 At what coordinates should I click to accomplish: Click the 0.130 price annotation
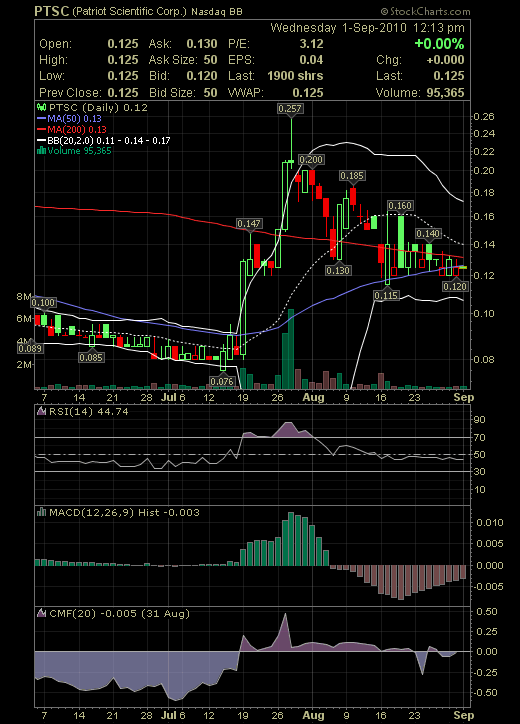point(338,270)
